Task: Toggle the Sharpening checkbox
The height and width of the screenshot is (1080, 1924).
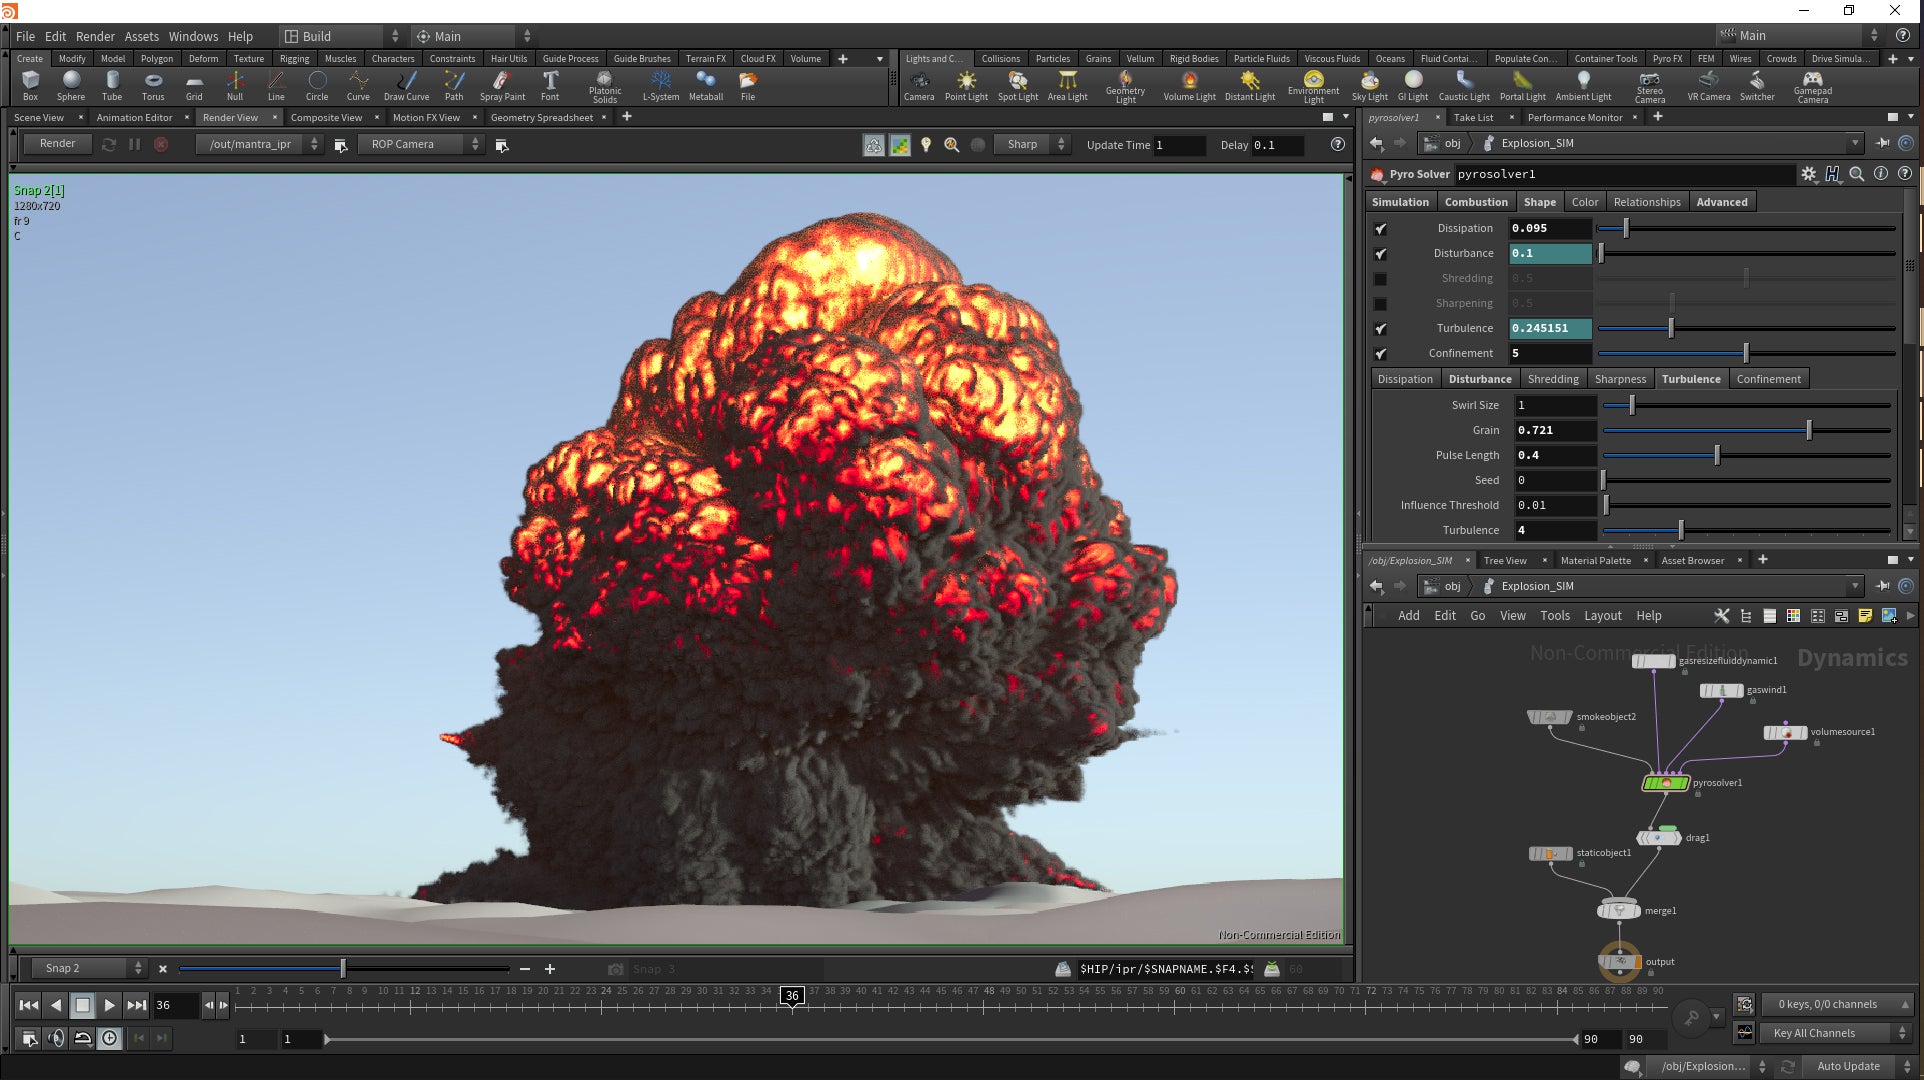Action: pyautogui.click(x=1380, y=304)
